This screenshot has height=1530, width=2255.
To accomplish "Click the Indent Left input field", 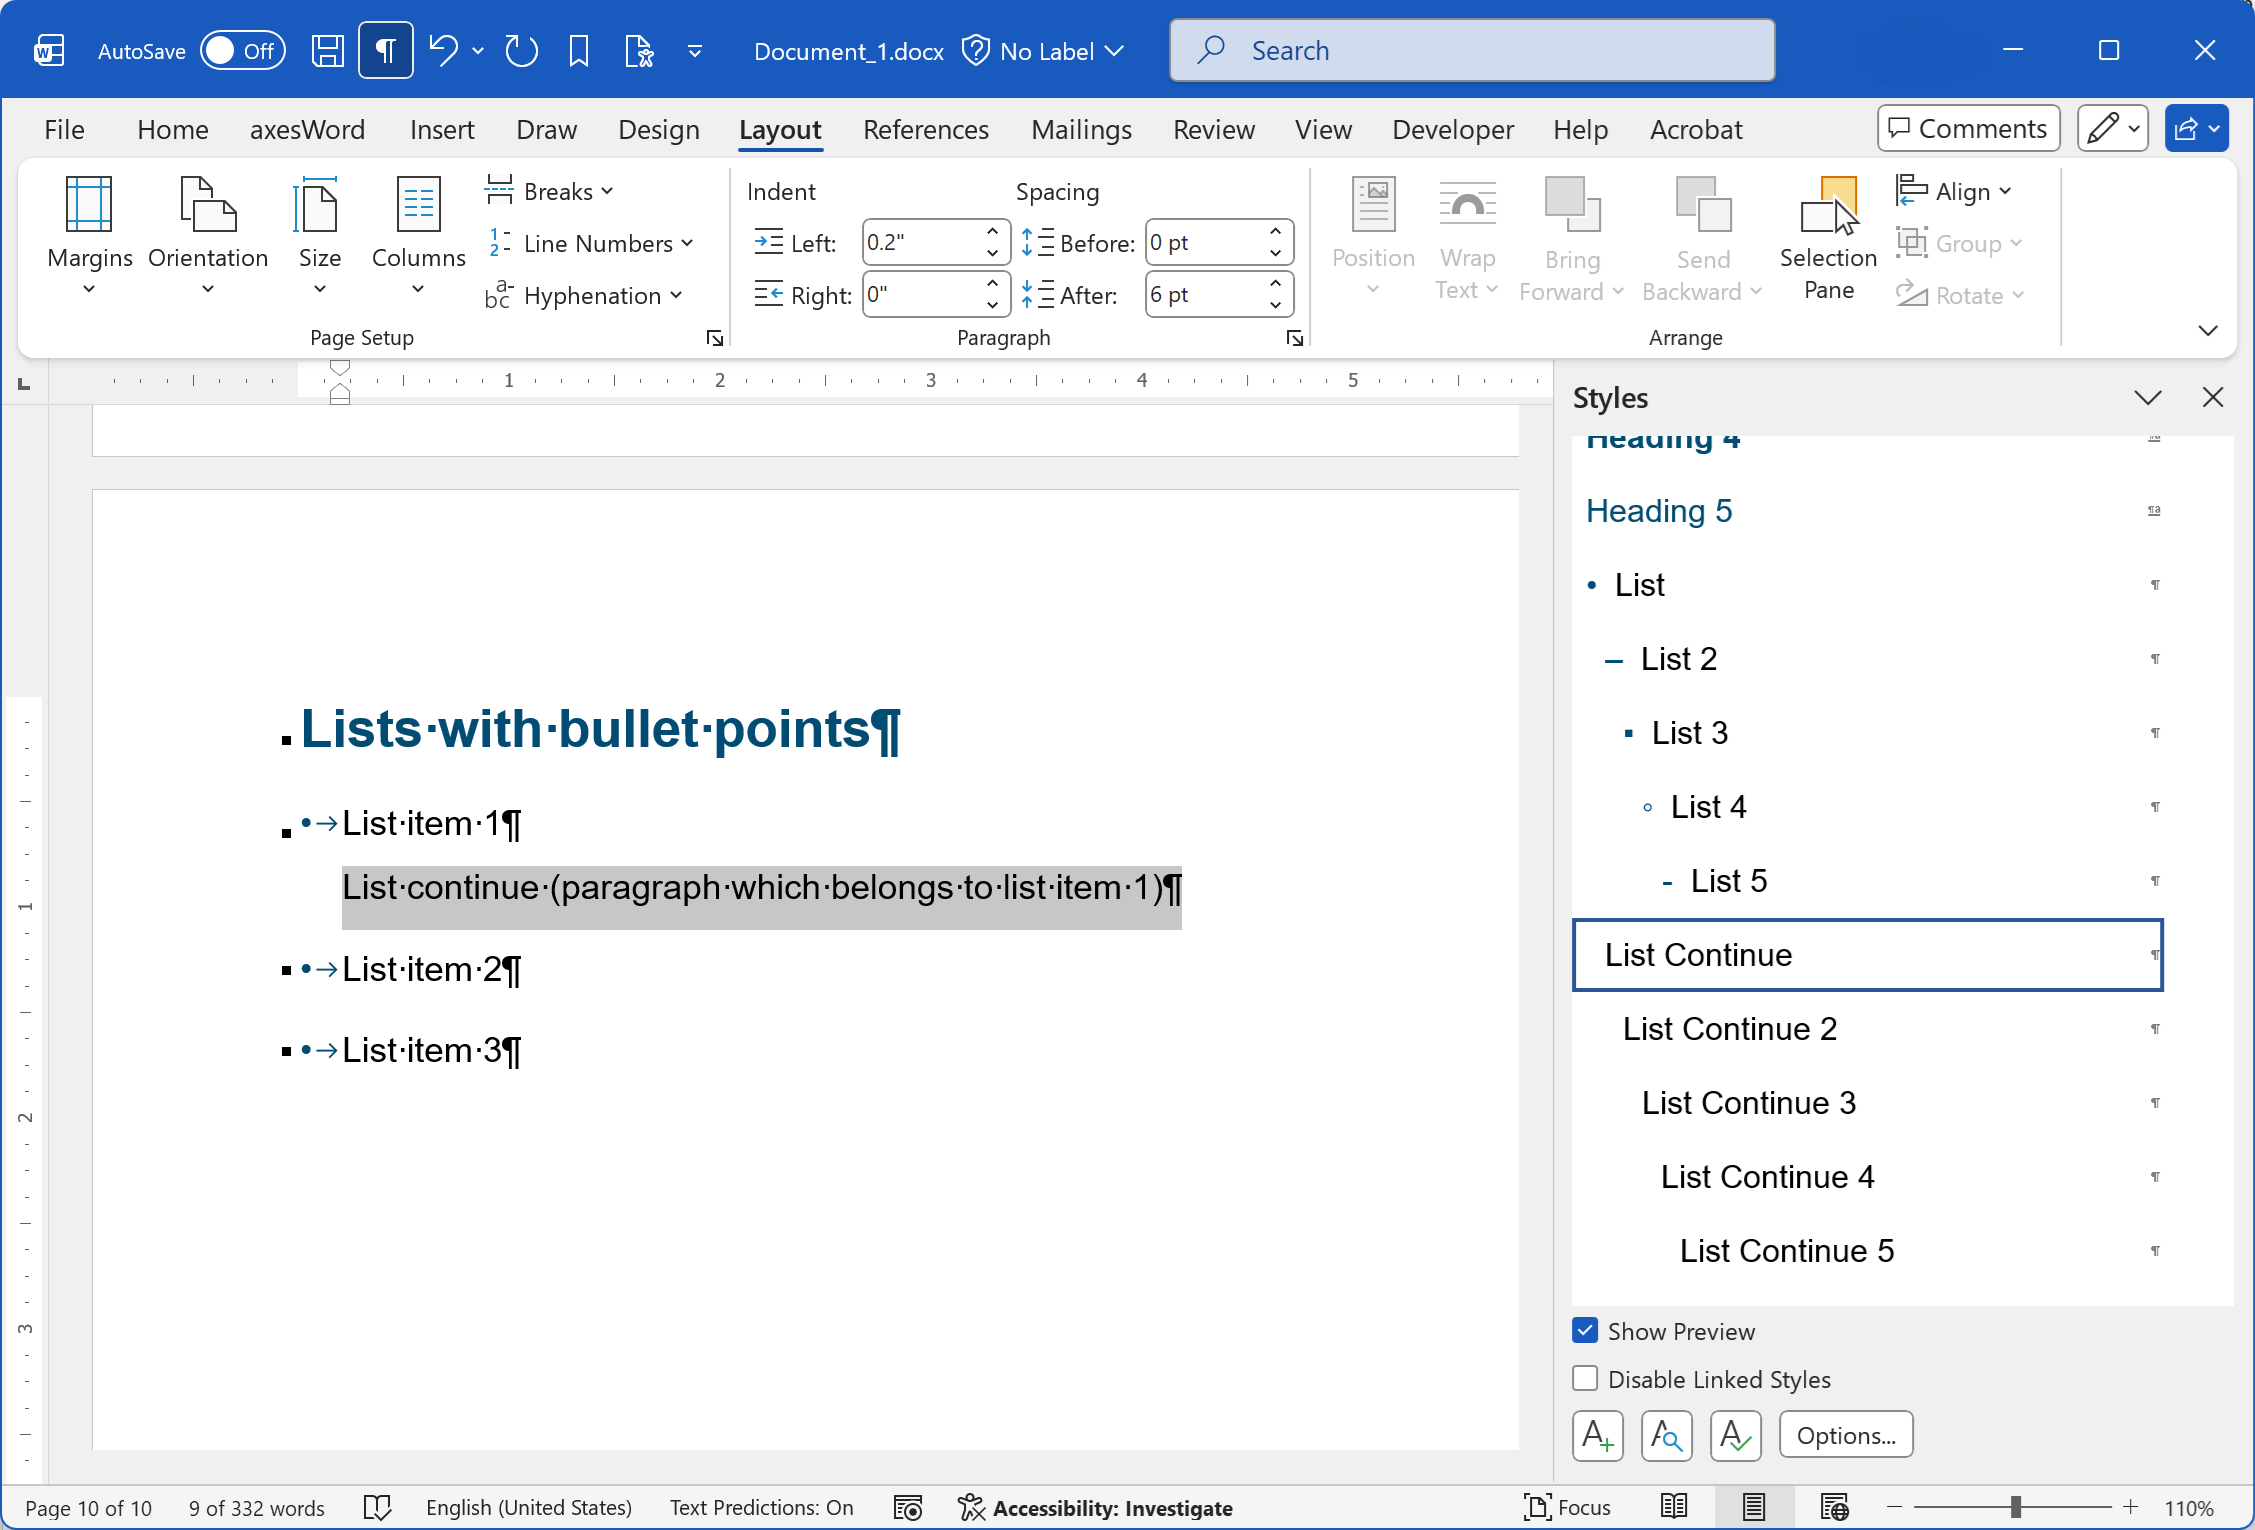I will click(922, 243).
